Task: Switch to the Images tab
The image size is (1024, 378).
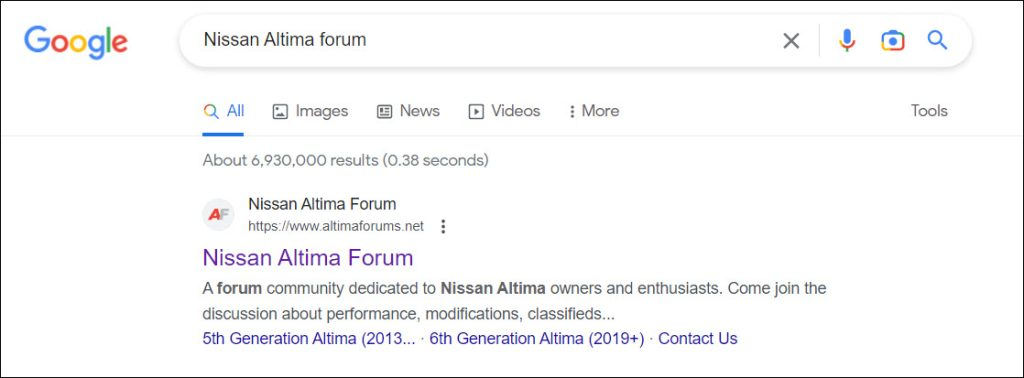Action: (x=310, y=111)
